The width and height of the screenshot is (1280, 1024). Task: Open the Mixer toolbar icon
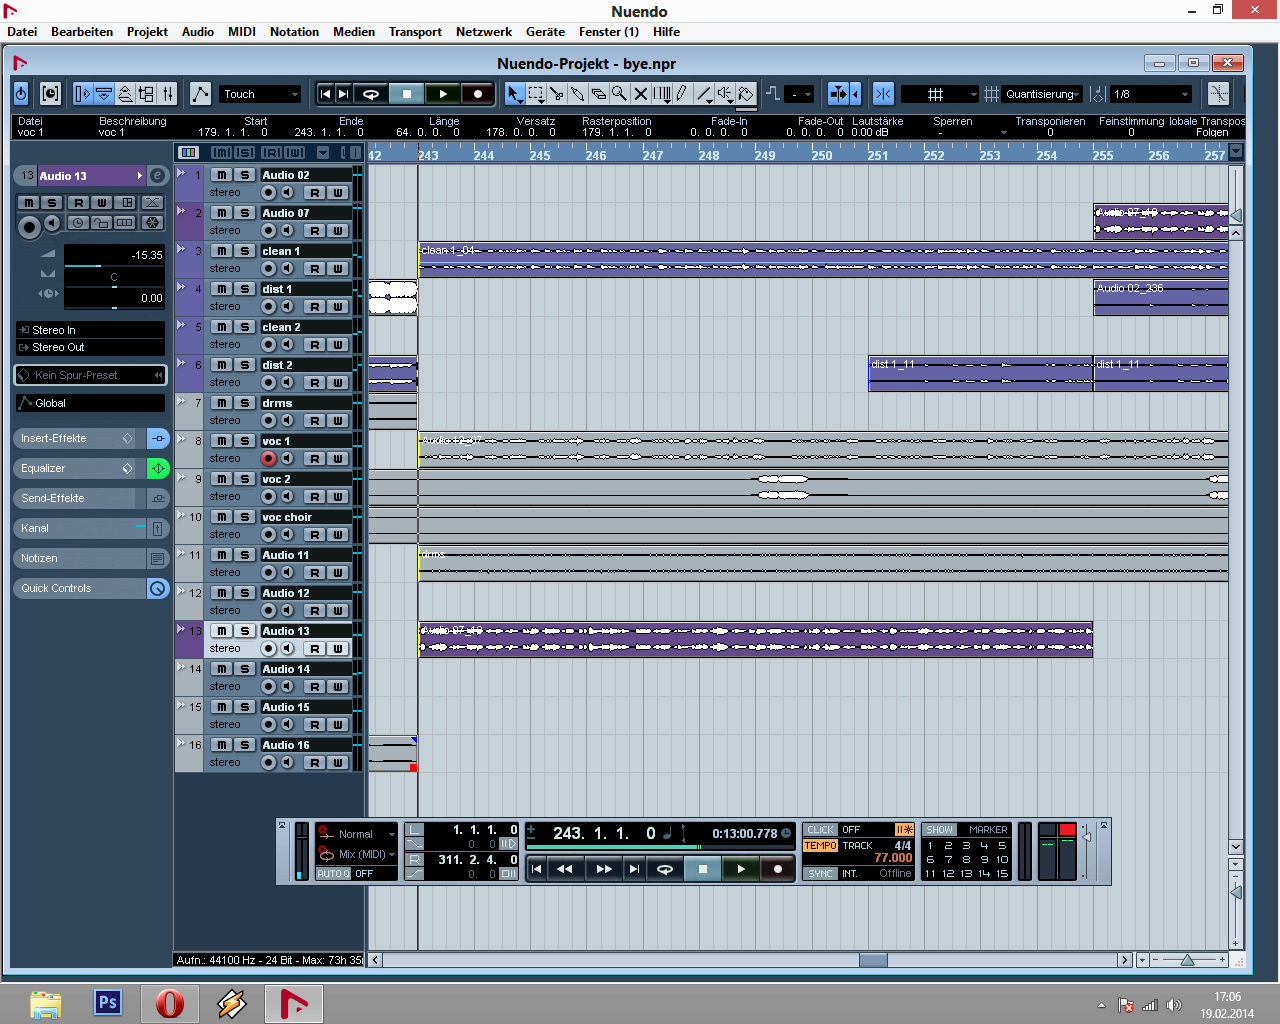(168, 94)
